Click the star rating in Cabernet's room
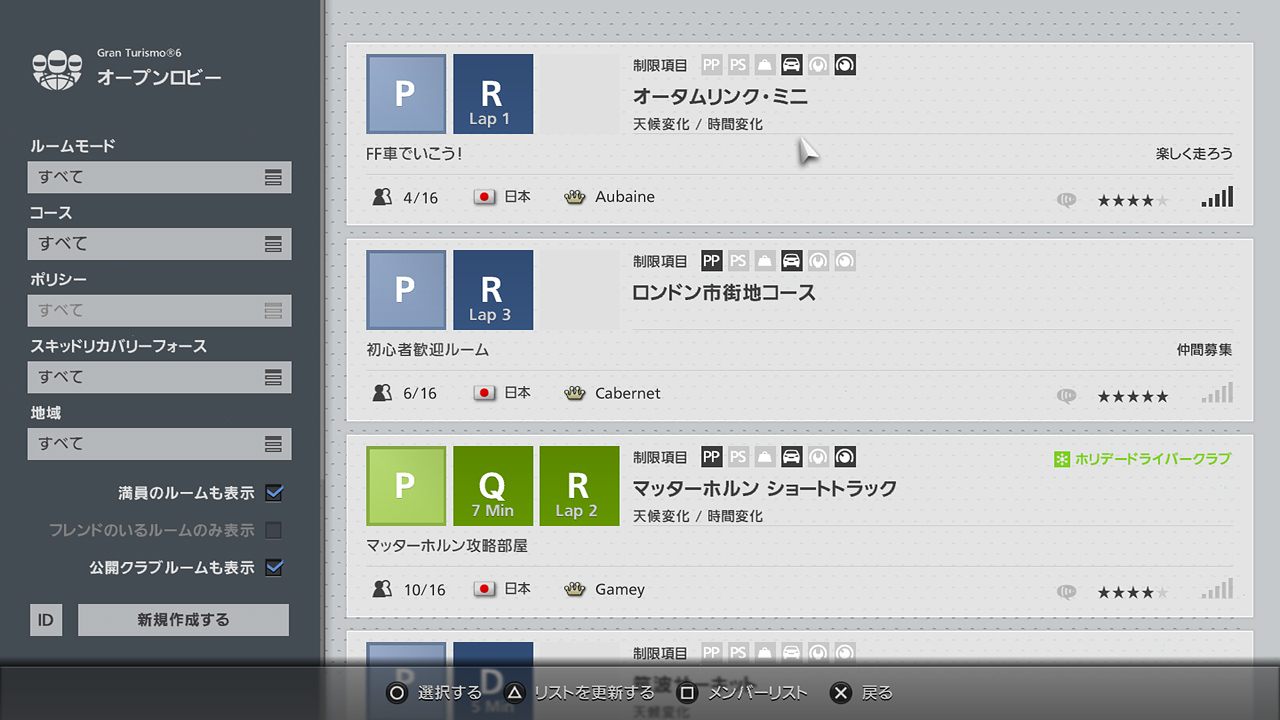This screenshot has height=720, width=1280. (x=1133, y=397)
